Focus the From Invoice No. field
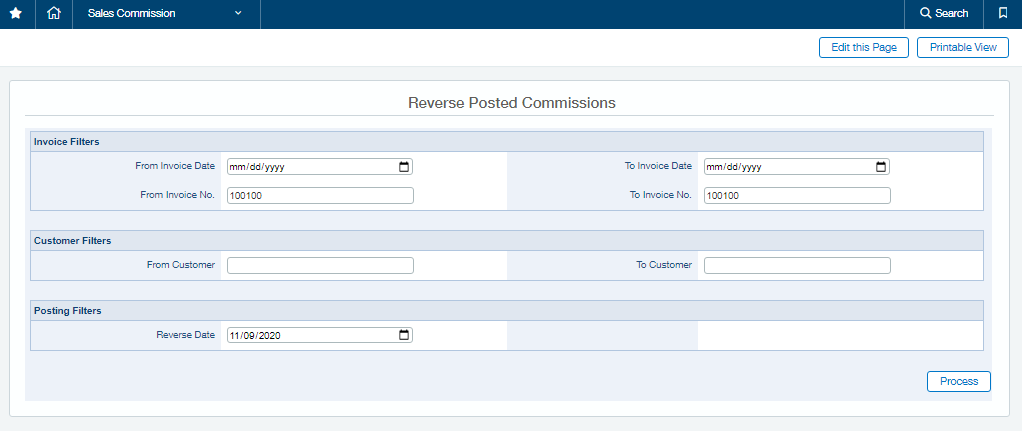Image resolution: width=1022 pixels, height=431 pixels. pos(320,196)
